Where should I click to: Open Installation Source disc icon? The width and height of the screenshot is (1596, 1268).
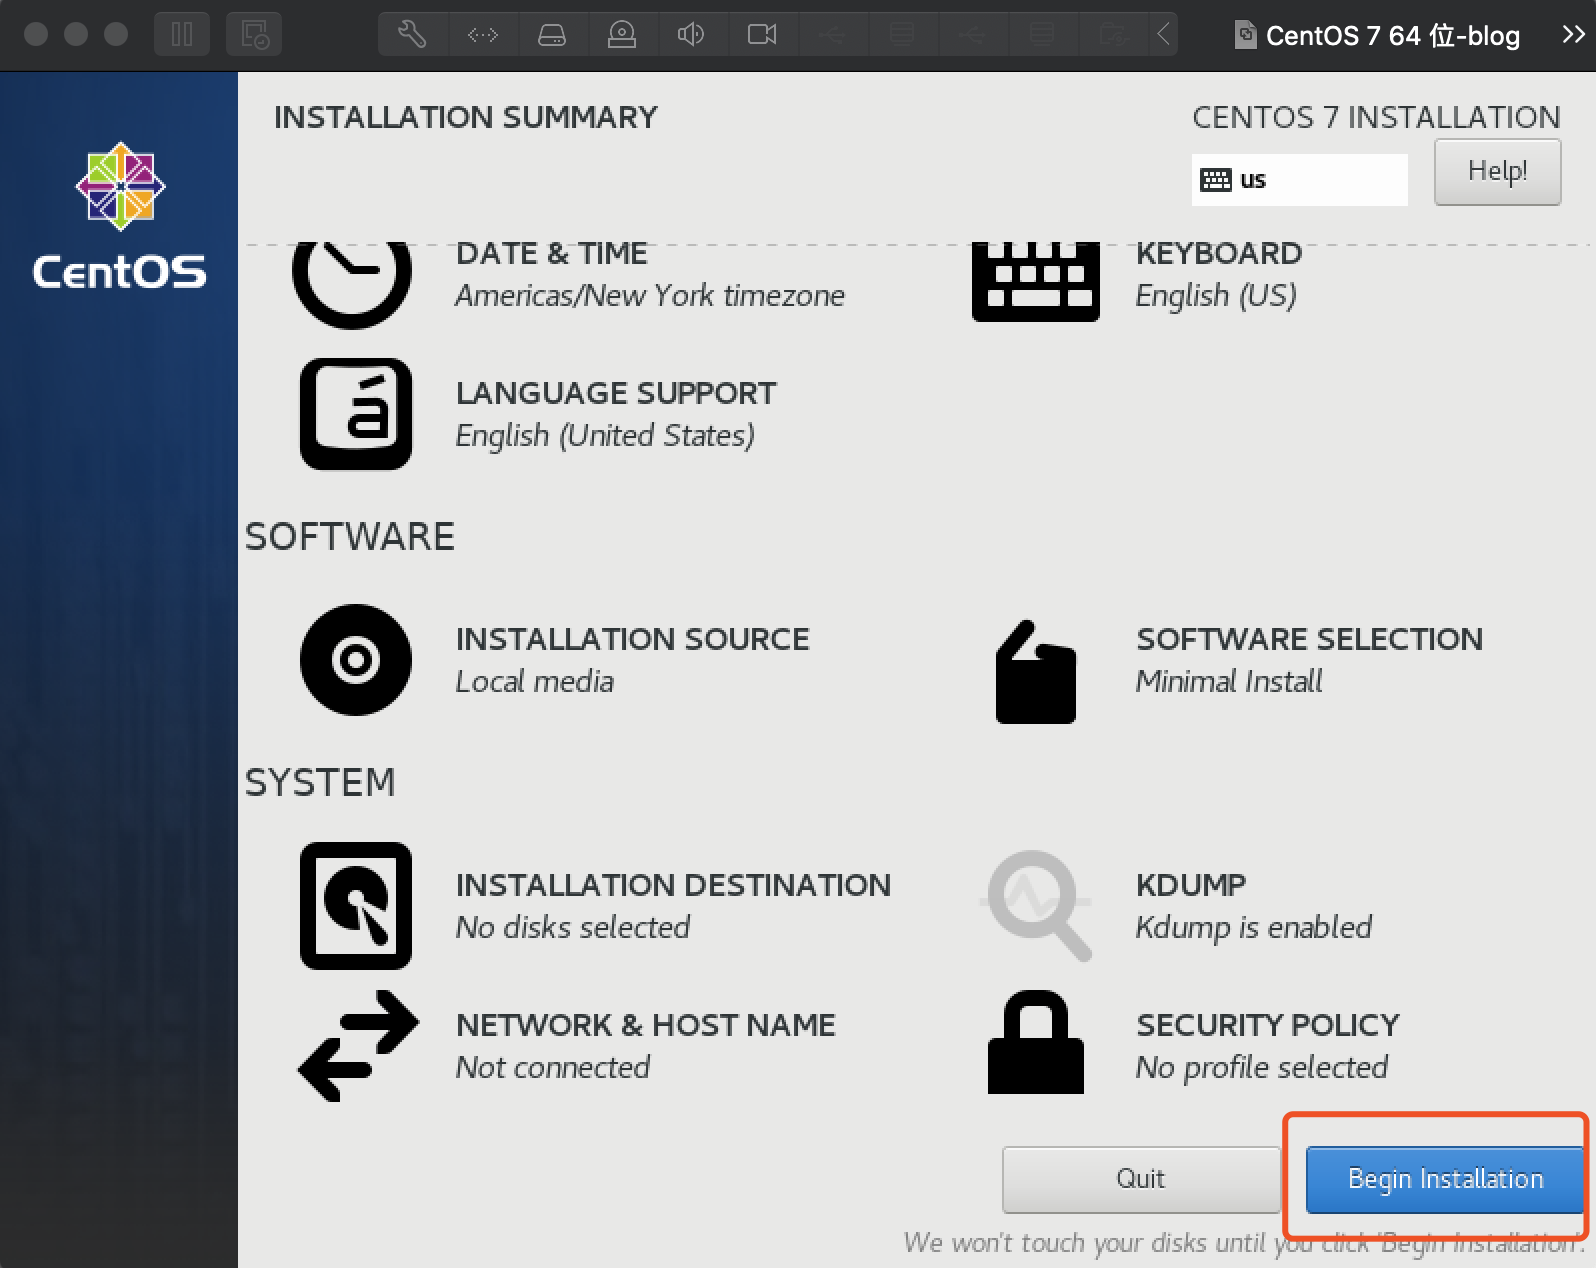(x=356, y=660)
